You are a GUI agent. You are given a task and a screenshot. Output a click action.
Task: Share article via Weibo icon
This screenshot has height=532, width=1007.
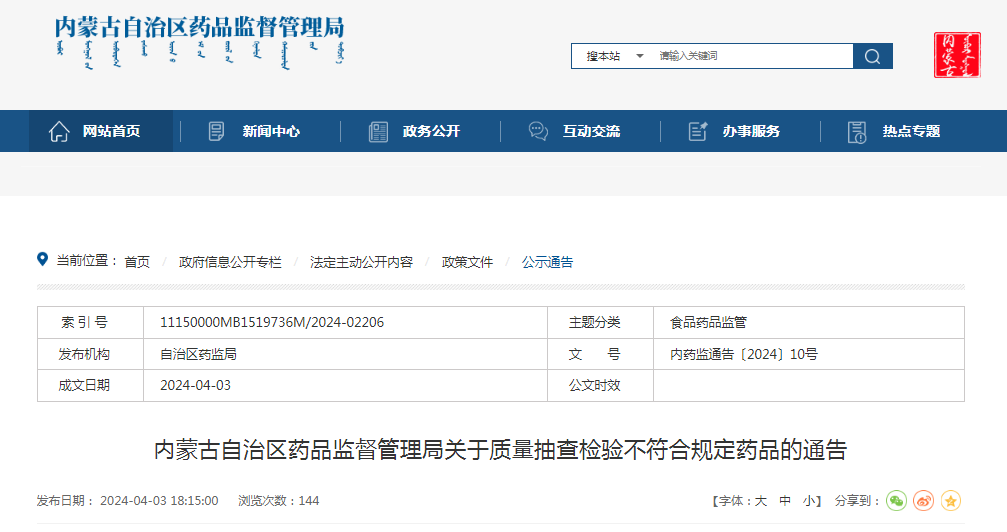click(x=924, y=501)
